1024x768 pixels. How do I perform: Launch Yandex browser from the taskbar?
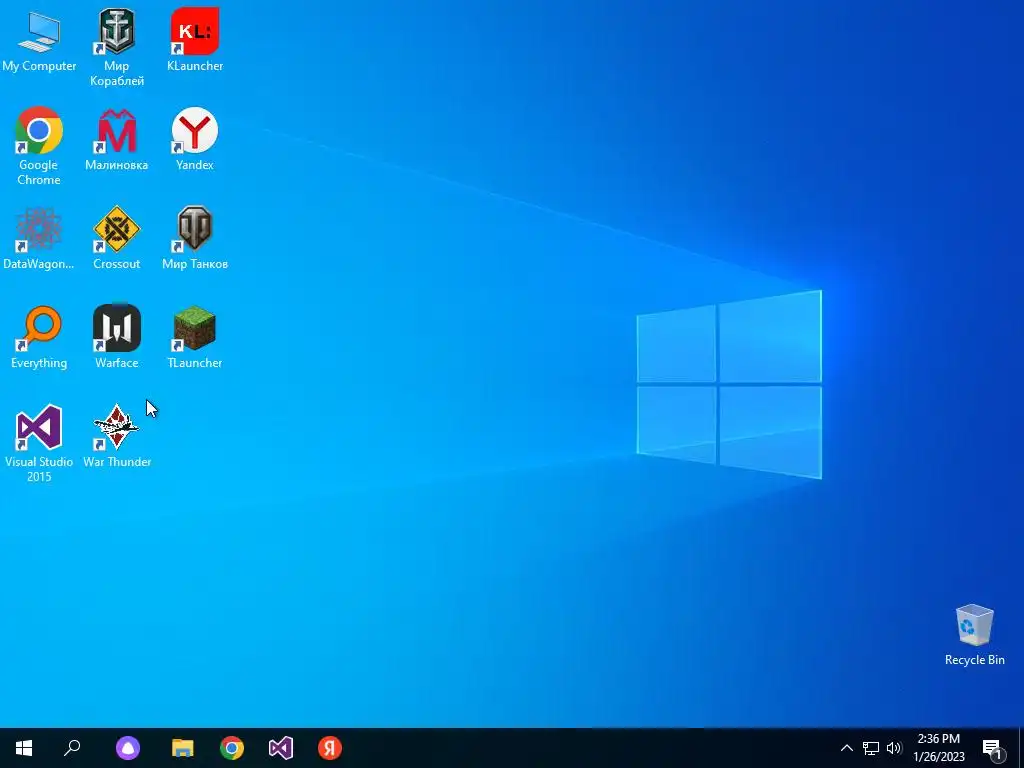(x=330, y=748)
